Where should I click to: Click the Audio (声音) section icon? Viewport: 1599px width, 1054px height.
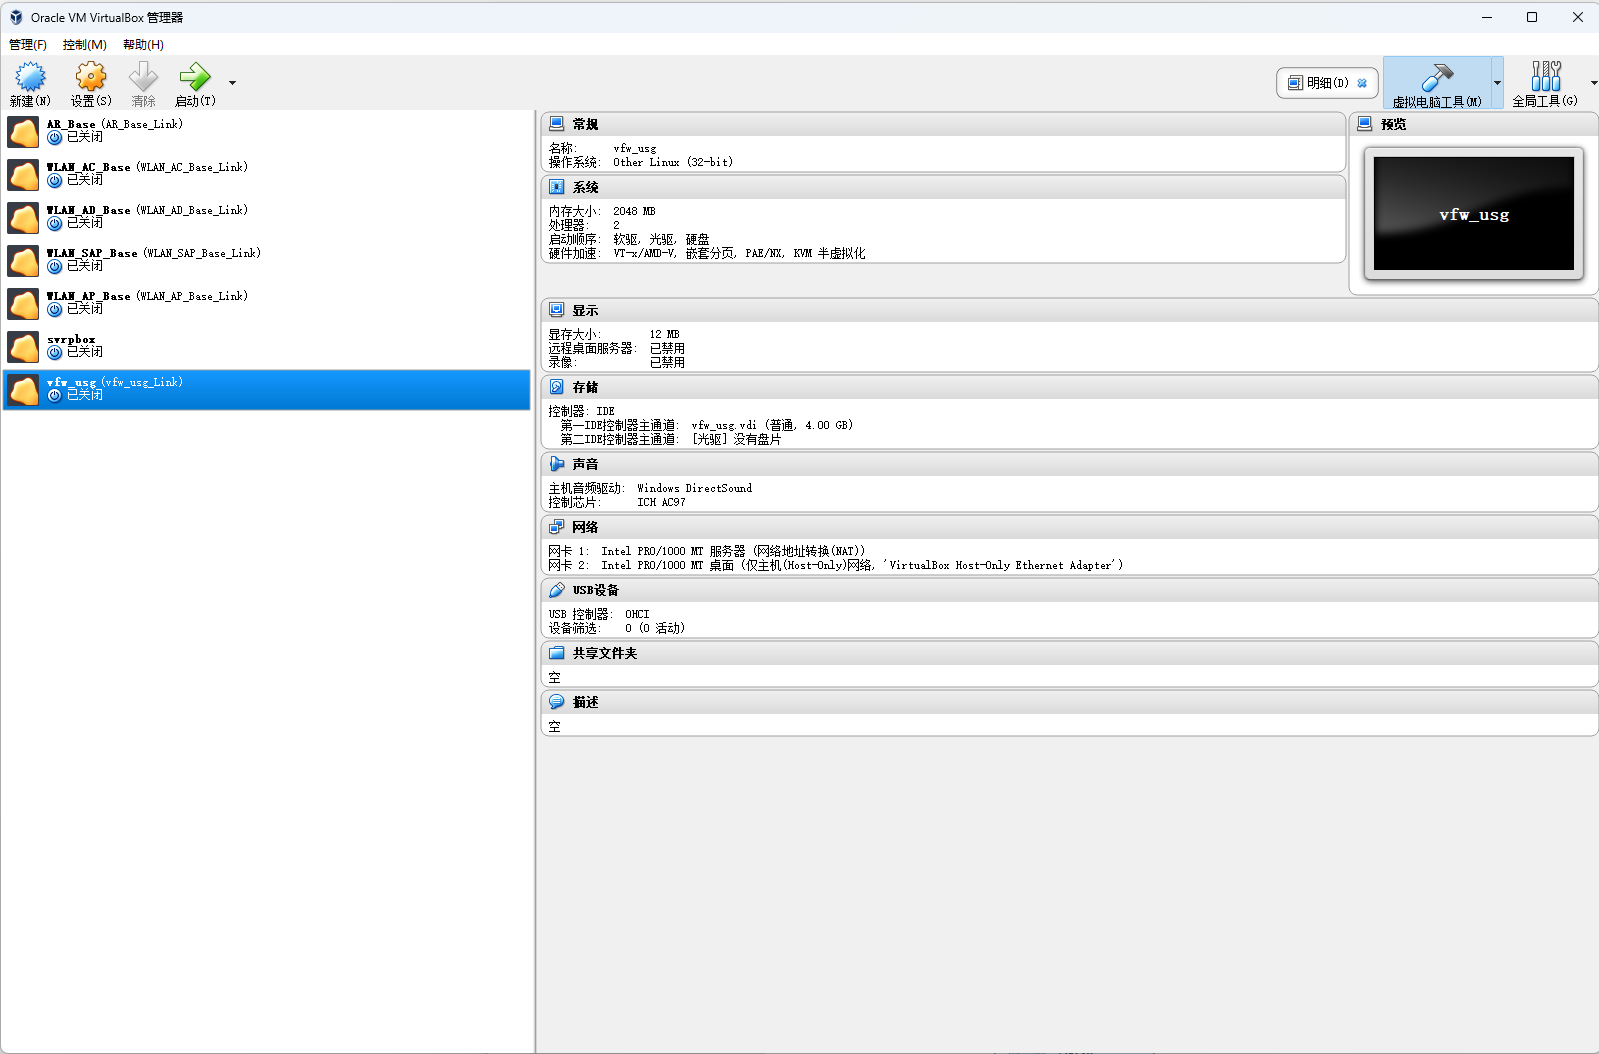(557, 464)
